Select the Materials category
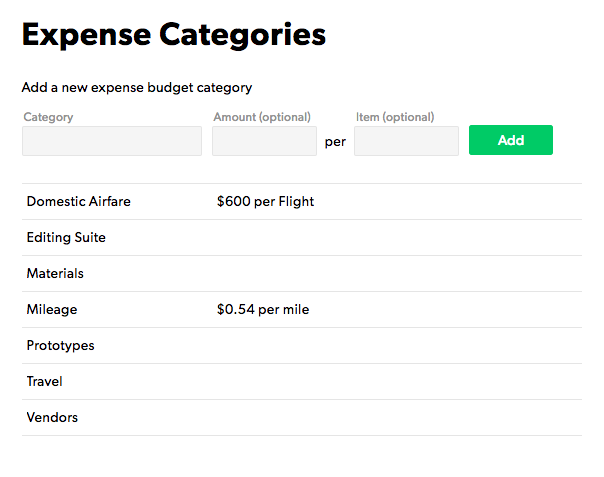 pos(302,274)
